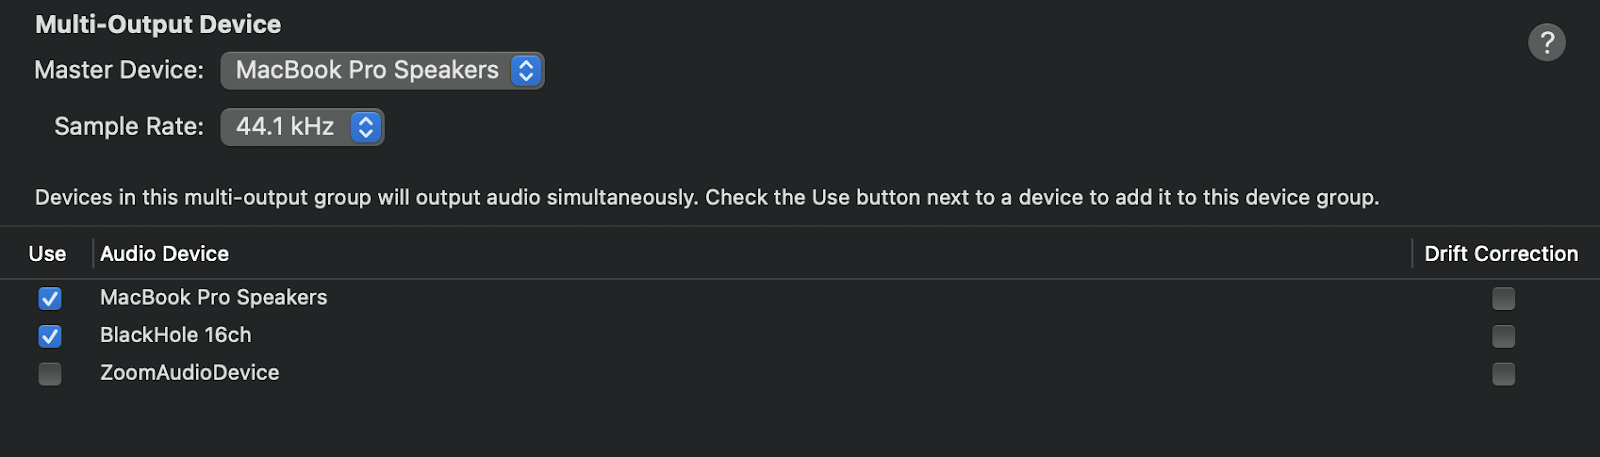1600x457 pixels.
Task: Open the MacBook Pro Speakers master device dropdown
Action: pyautogui.click(x=382, y=70)
